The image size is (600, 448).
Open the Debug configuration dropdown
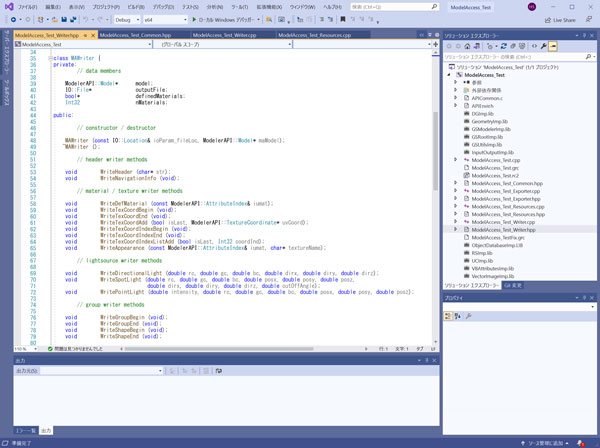pos(126,19)
